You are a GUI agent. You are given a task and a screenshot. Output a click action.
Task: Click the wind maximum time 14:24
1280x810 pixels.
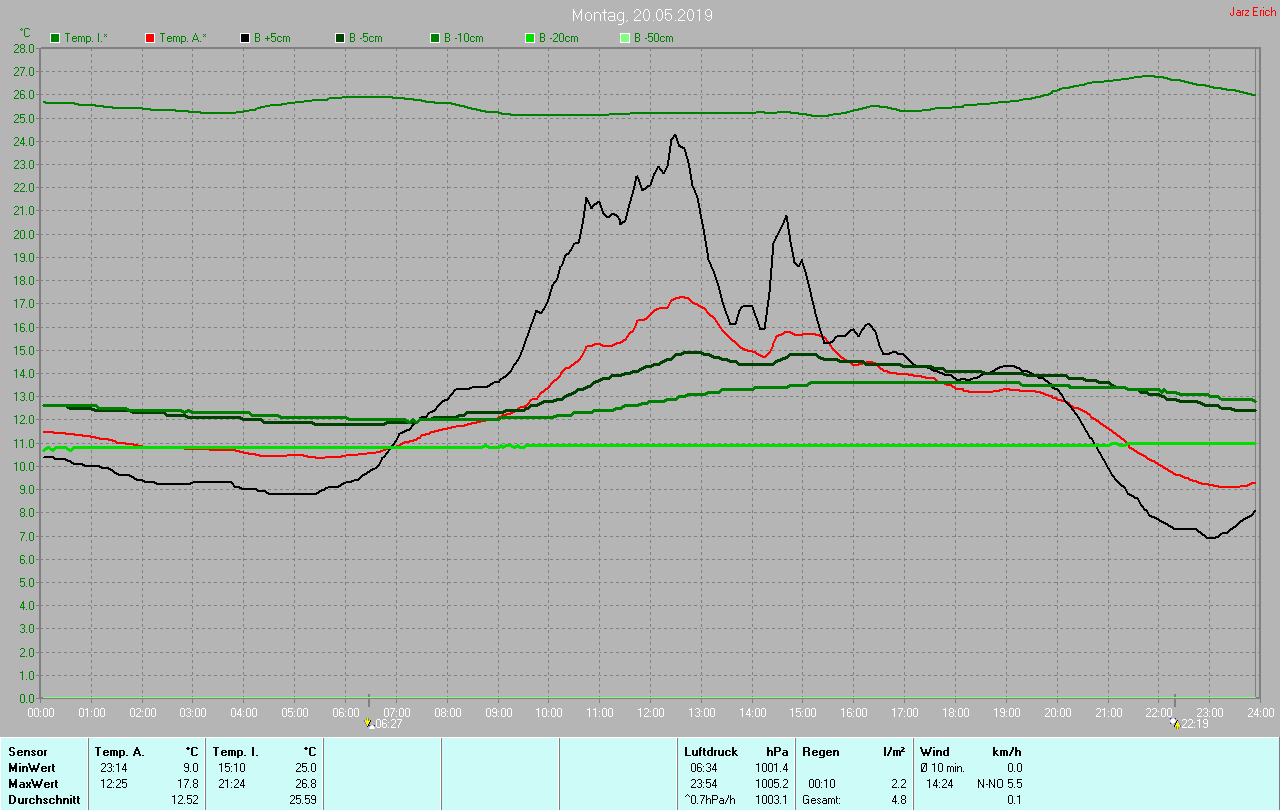[x=940, y=783]
